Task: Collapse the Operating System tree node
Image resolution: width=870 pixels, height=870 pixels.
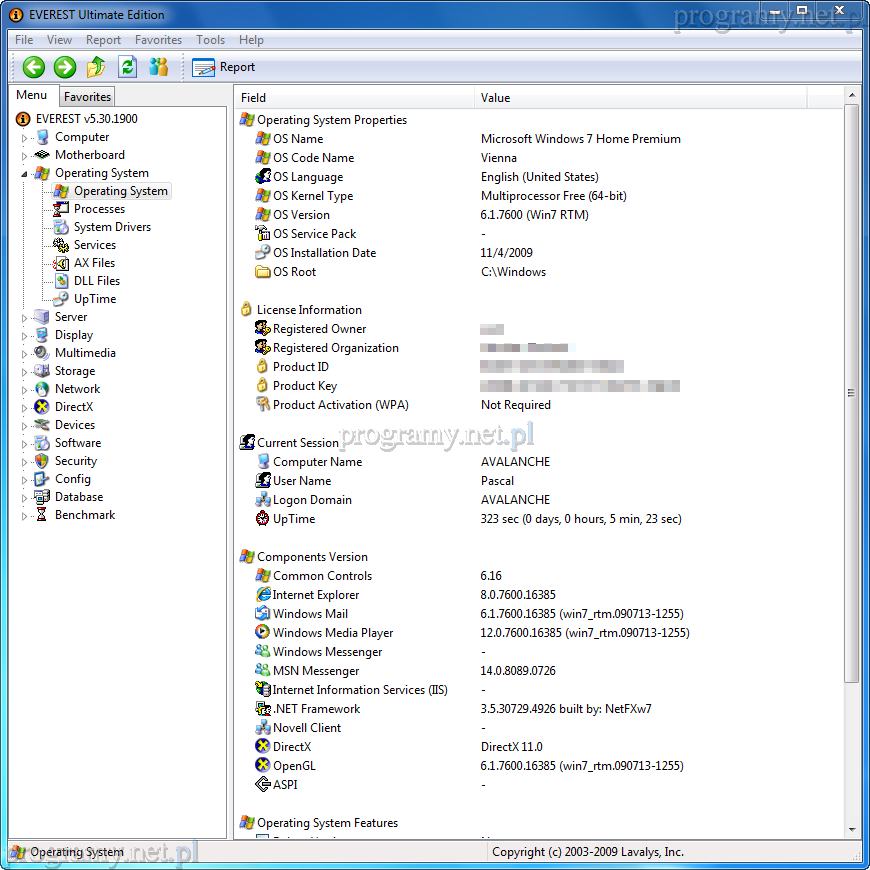Action: click(25, 174)
